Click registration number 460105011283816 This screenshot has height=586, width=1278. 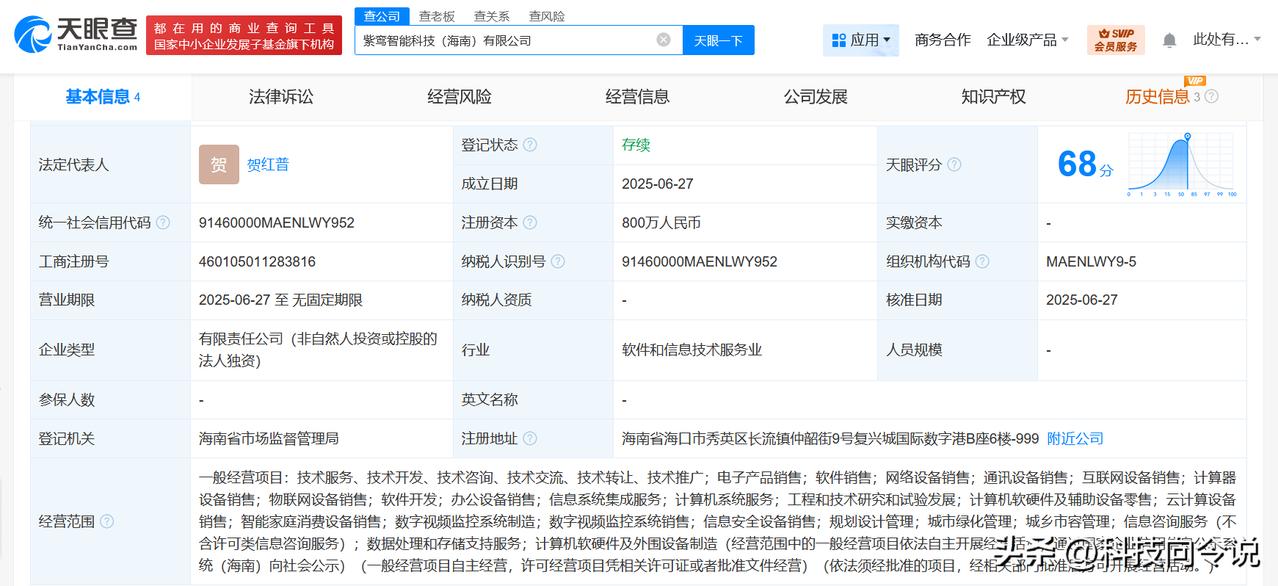click(257, 262)
